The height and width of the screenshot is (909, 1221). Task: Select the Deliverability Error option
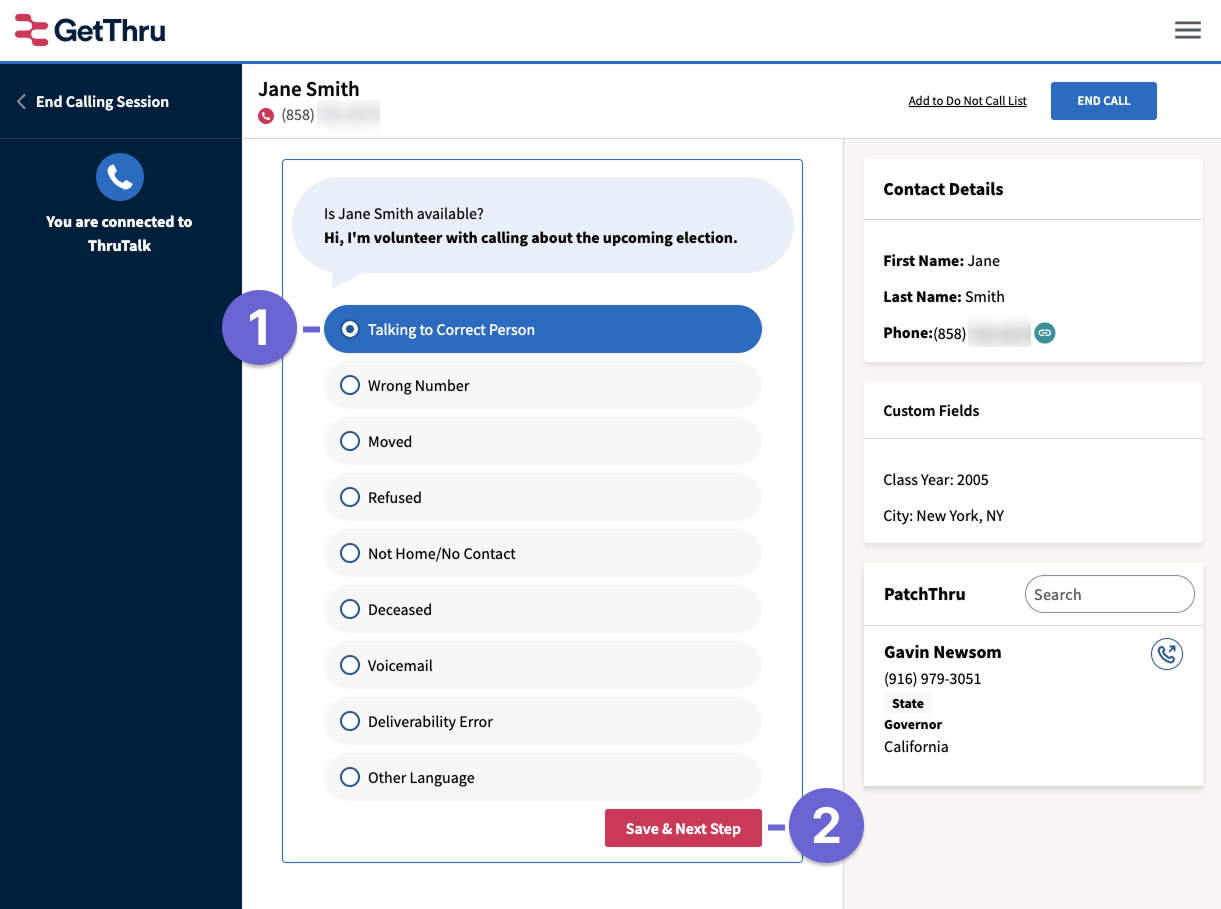[x=543, y=721]
